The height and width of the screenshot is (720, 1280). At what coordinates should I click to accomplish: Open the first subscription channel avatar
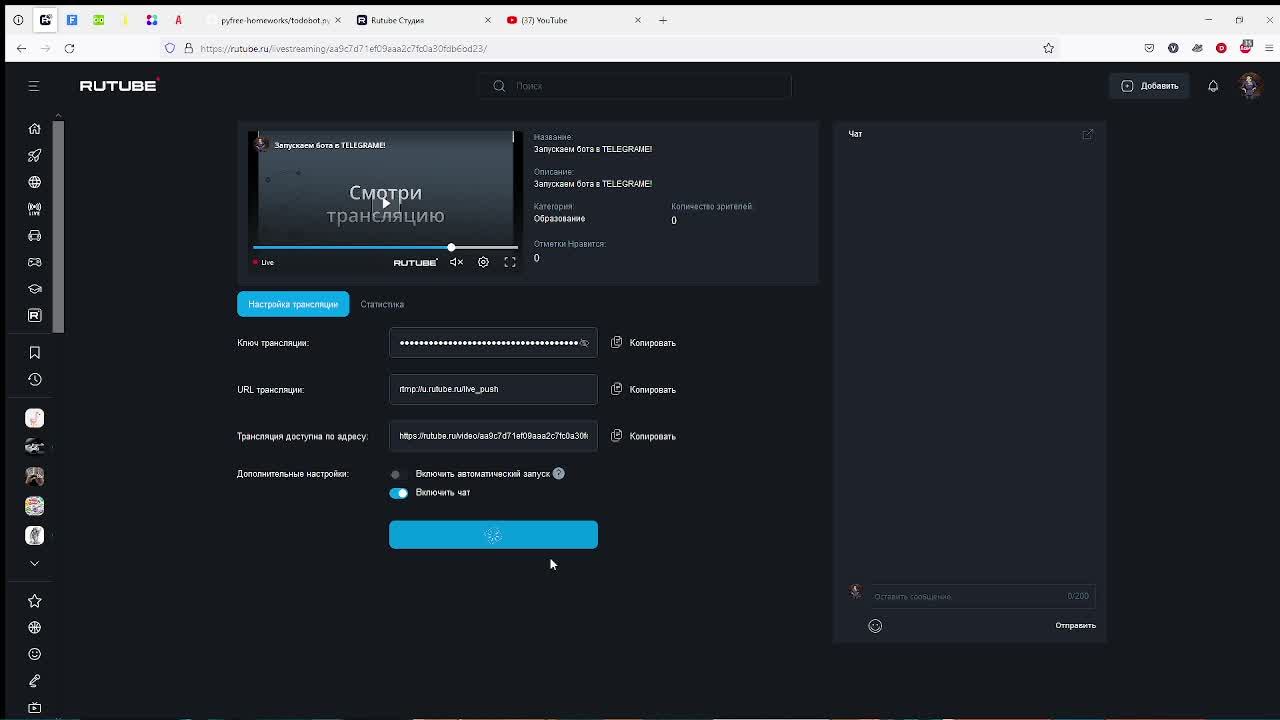34,418
